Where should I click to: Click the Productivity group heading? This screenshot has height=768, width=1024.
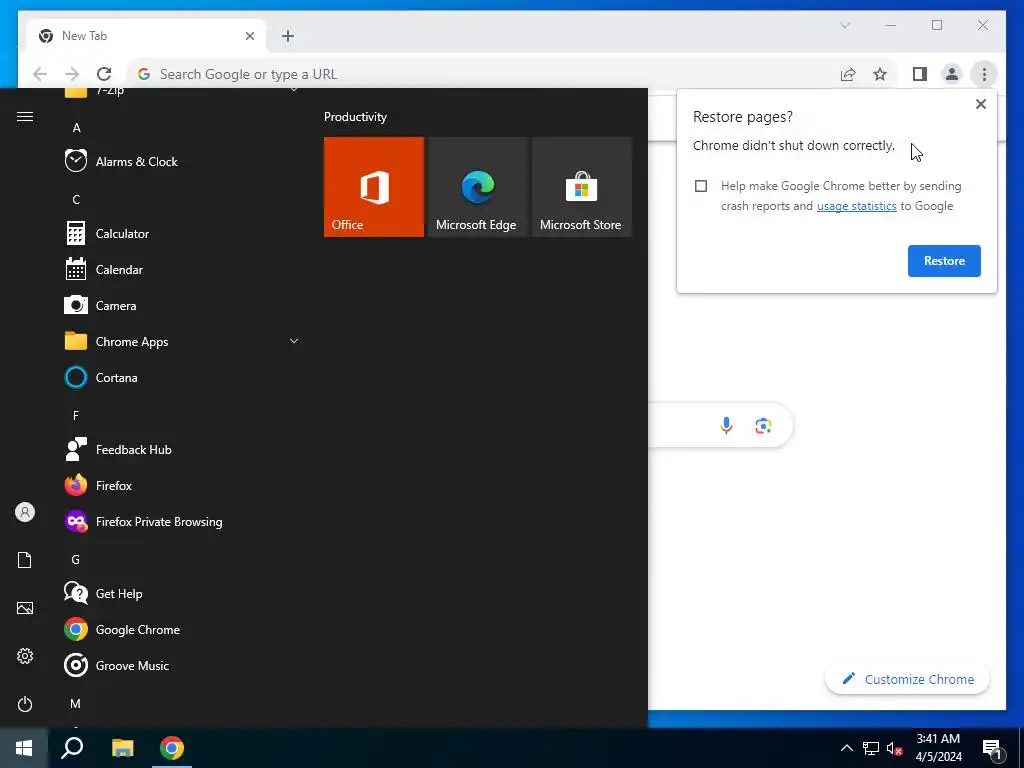pyautogui.click(x=355, y=117)
